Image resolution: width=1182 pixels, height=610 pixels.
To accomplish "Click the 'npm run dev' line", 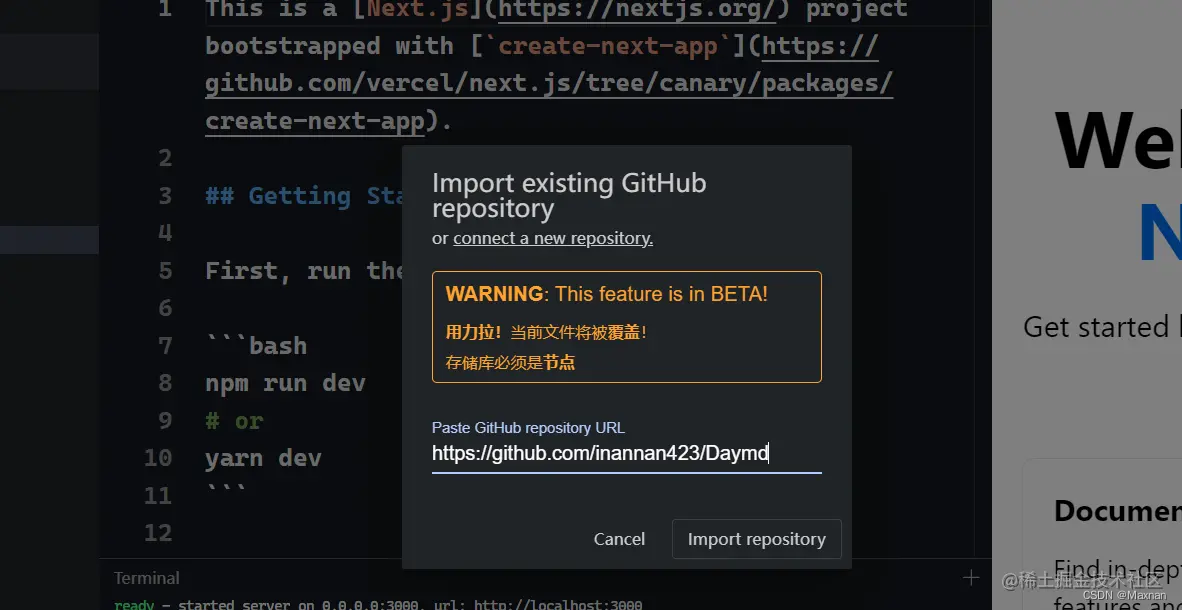I will click(285, 383).
